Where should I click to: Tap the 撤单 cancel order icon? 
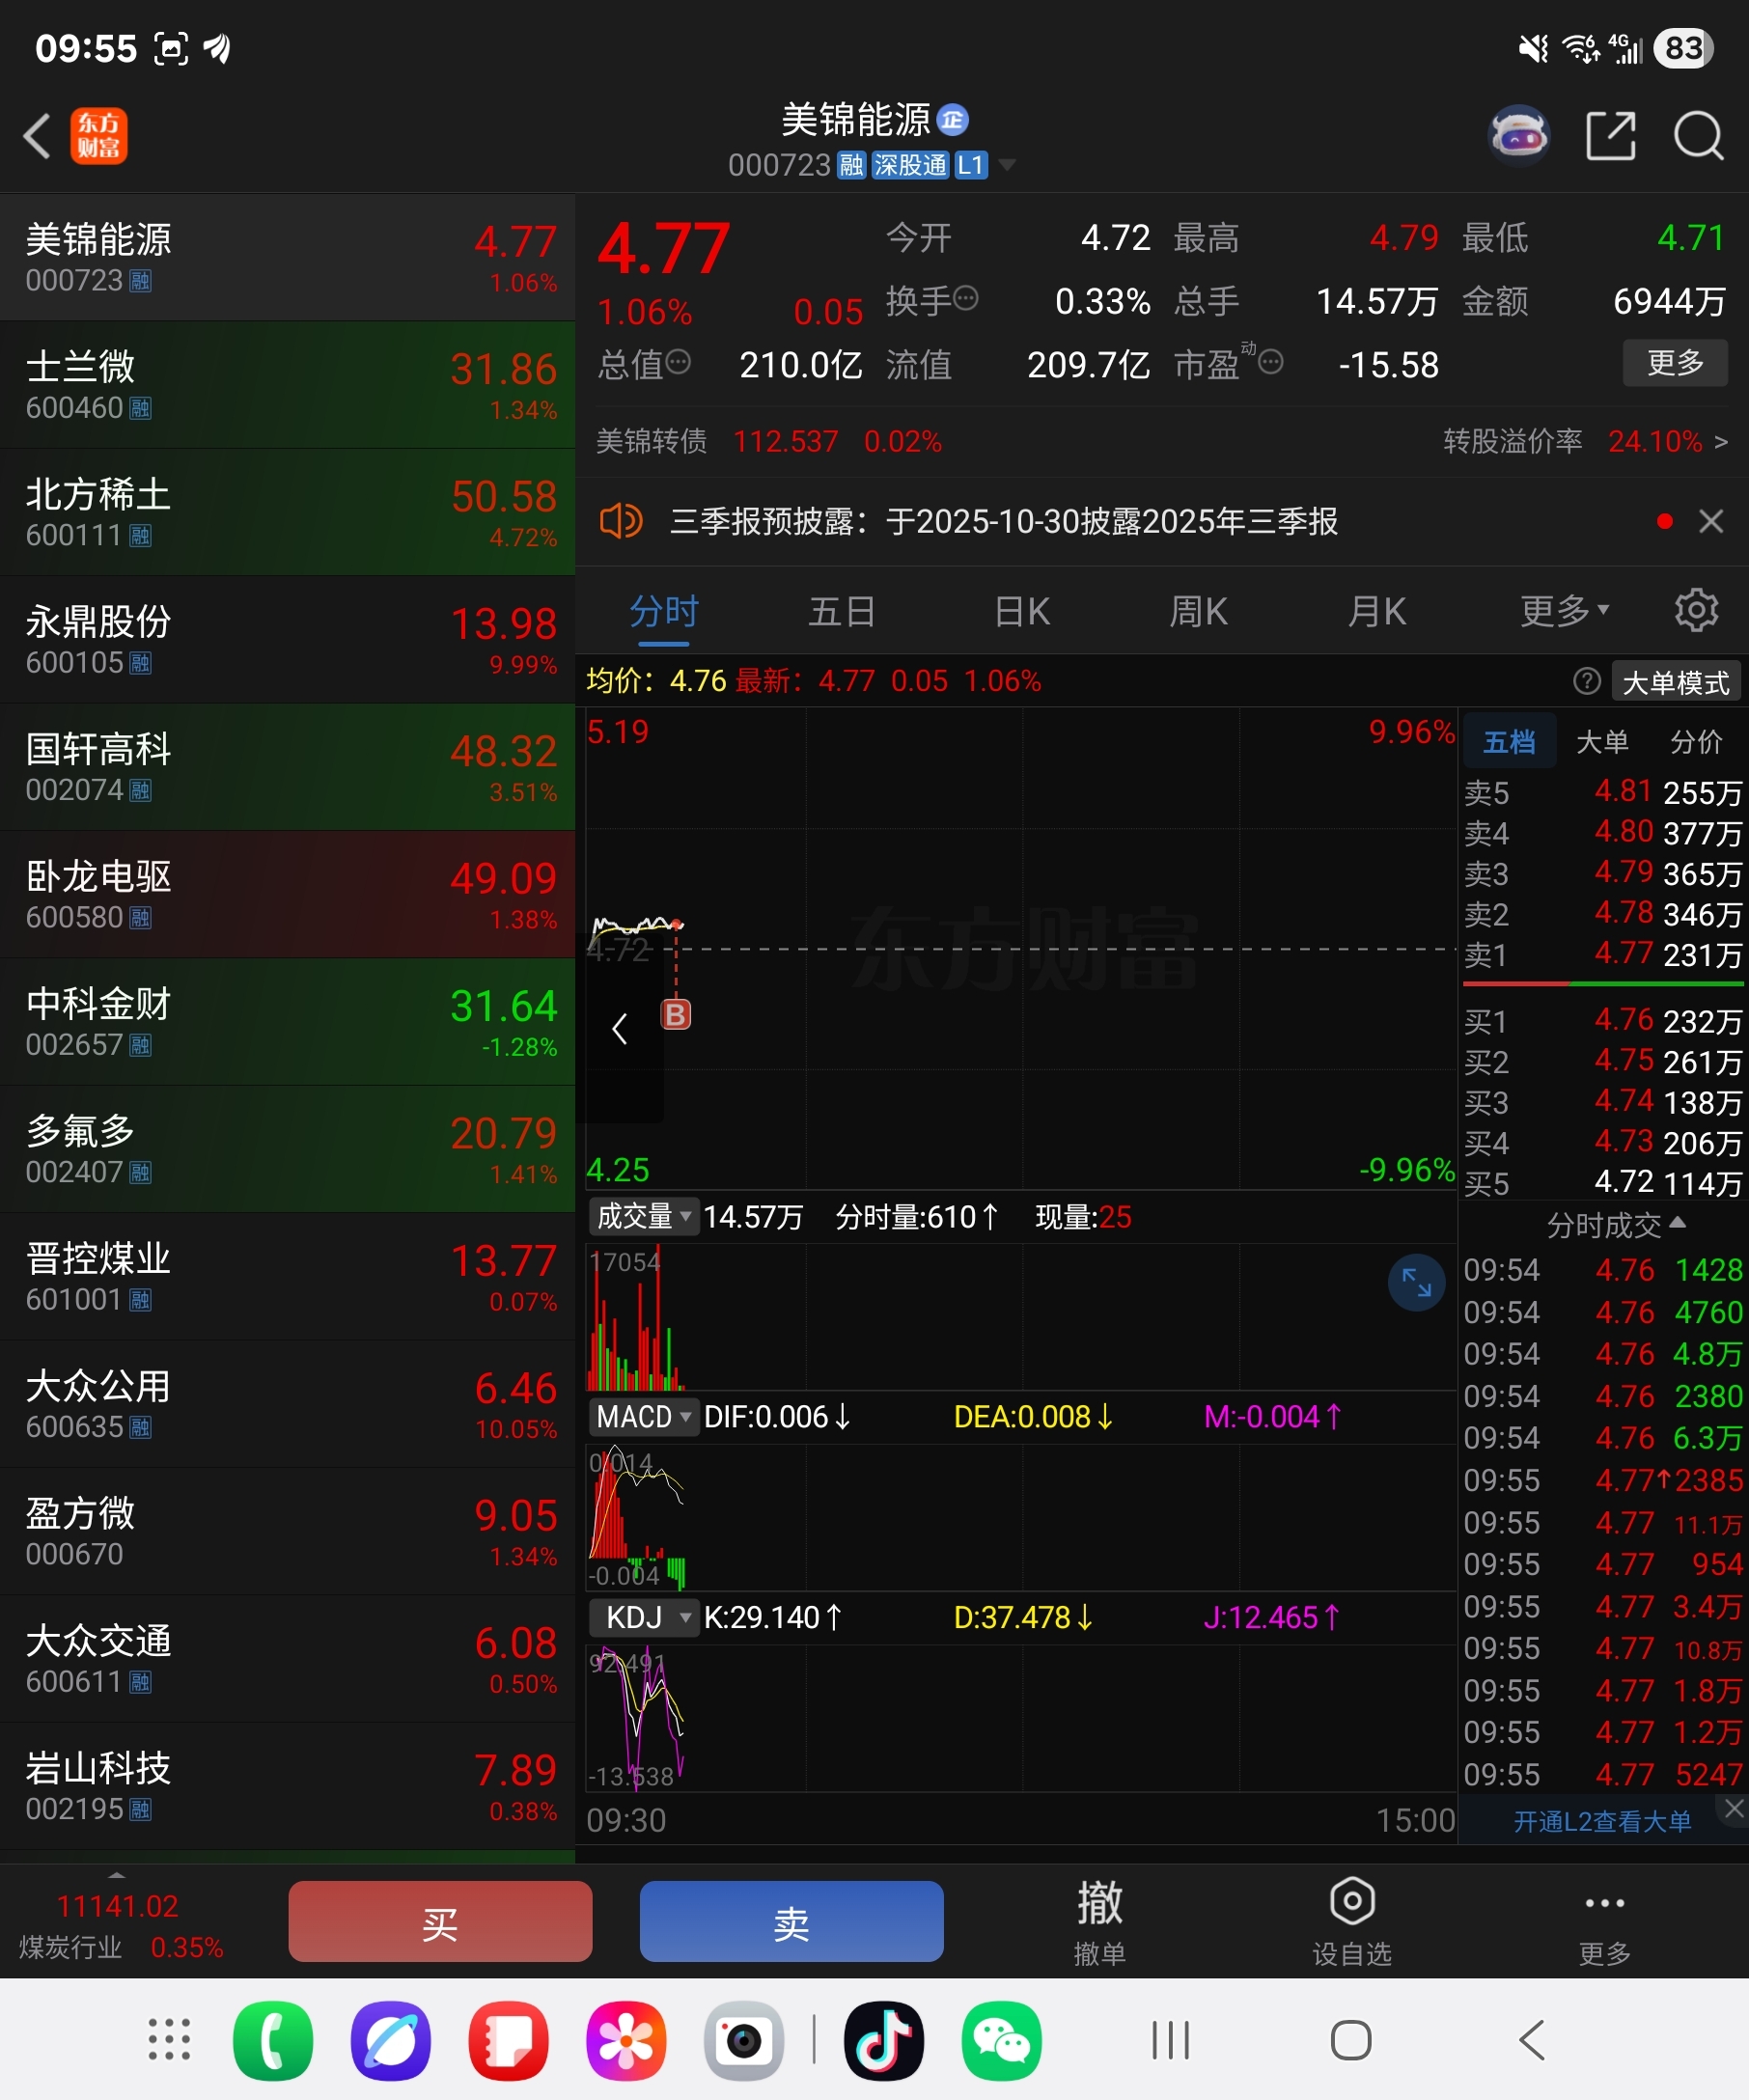1099,1922
